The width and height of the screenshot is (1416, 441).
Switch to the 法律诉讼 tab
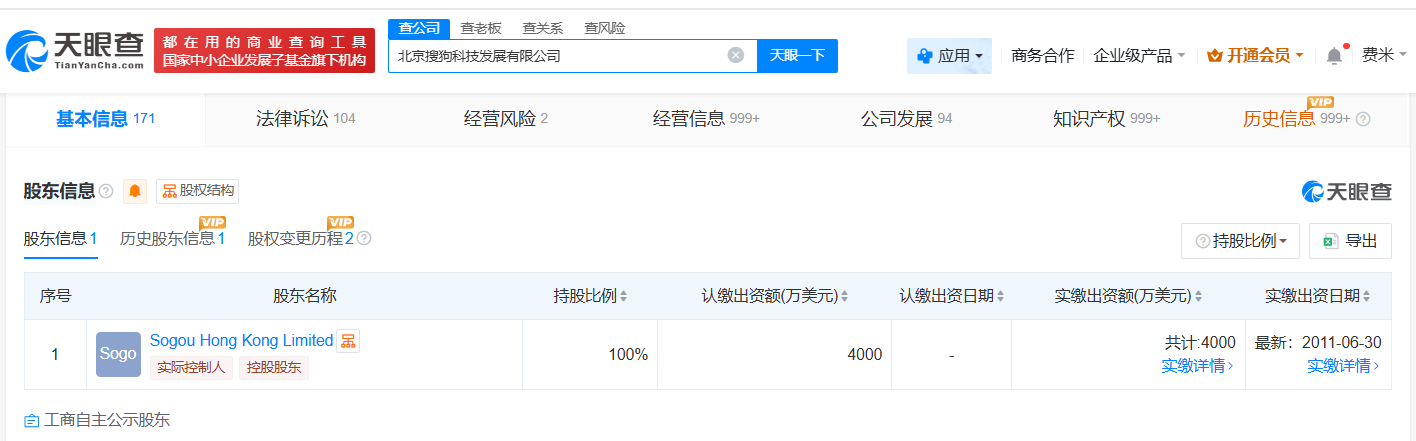pos(304,119)
